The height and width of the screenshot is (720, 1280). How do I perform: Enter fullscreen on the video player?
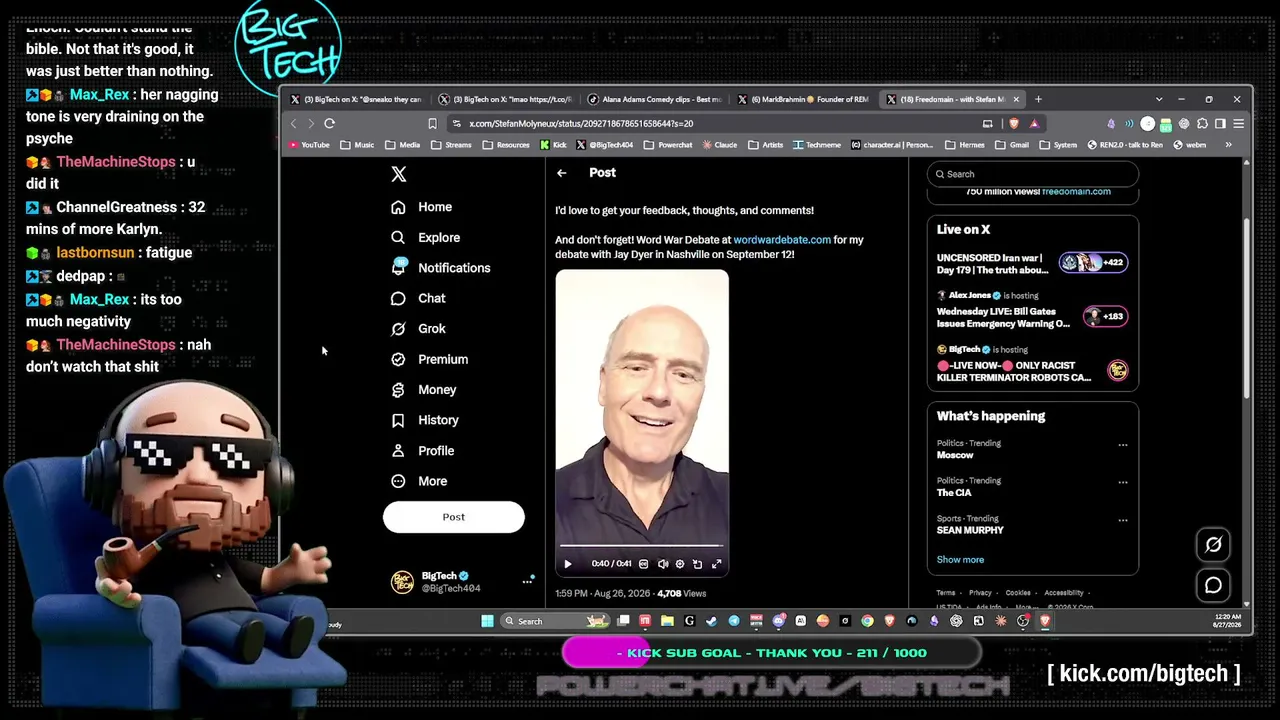[716, 564]
